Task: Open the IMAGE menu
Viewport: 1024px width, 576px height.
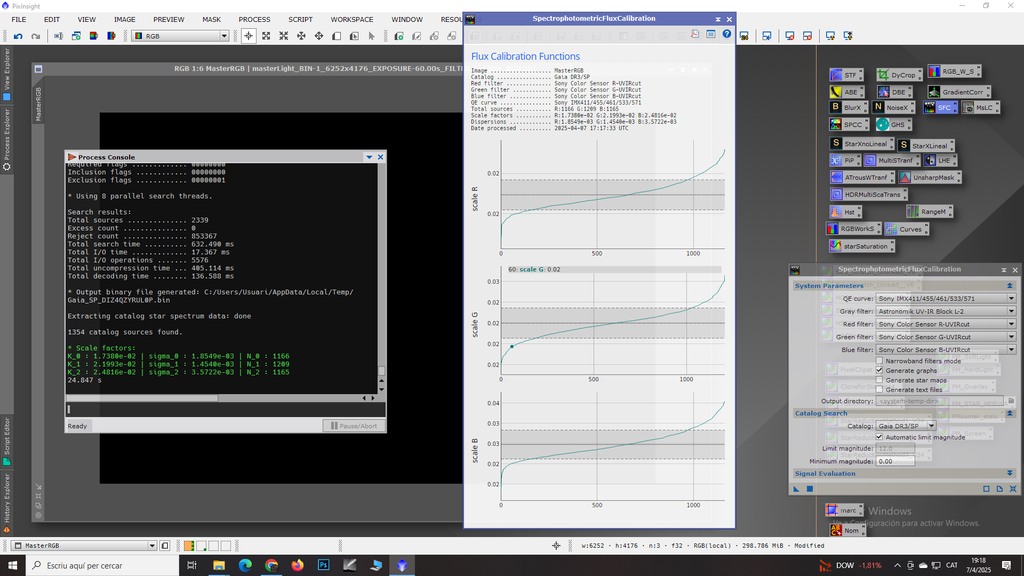Action: point(125,20)
